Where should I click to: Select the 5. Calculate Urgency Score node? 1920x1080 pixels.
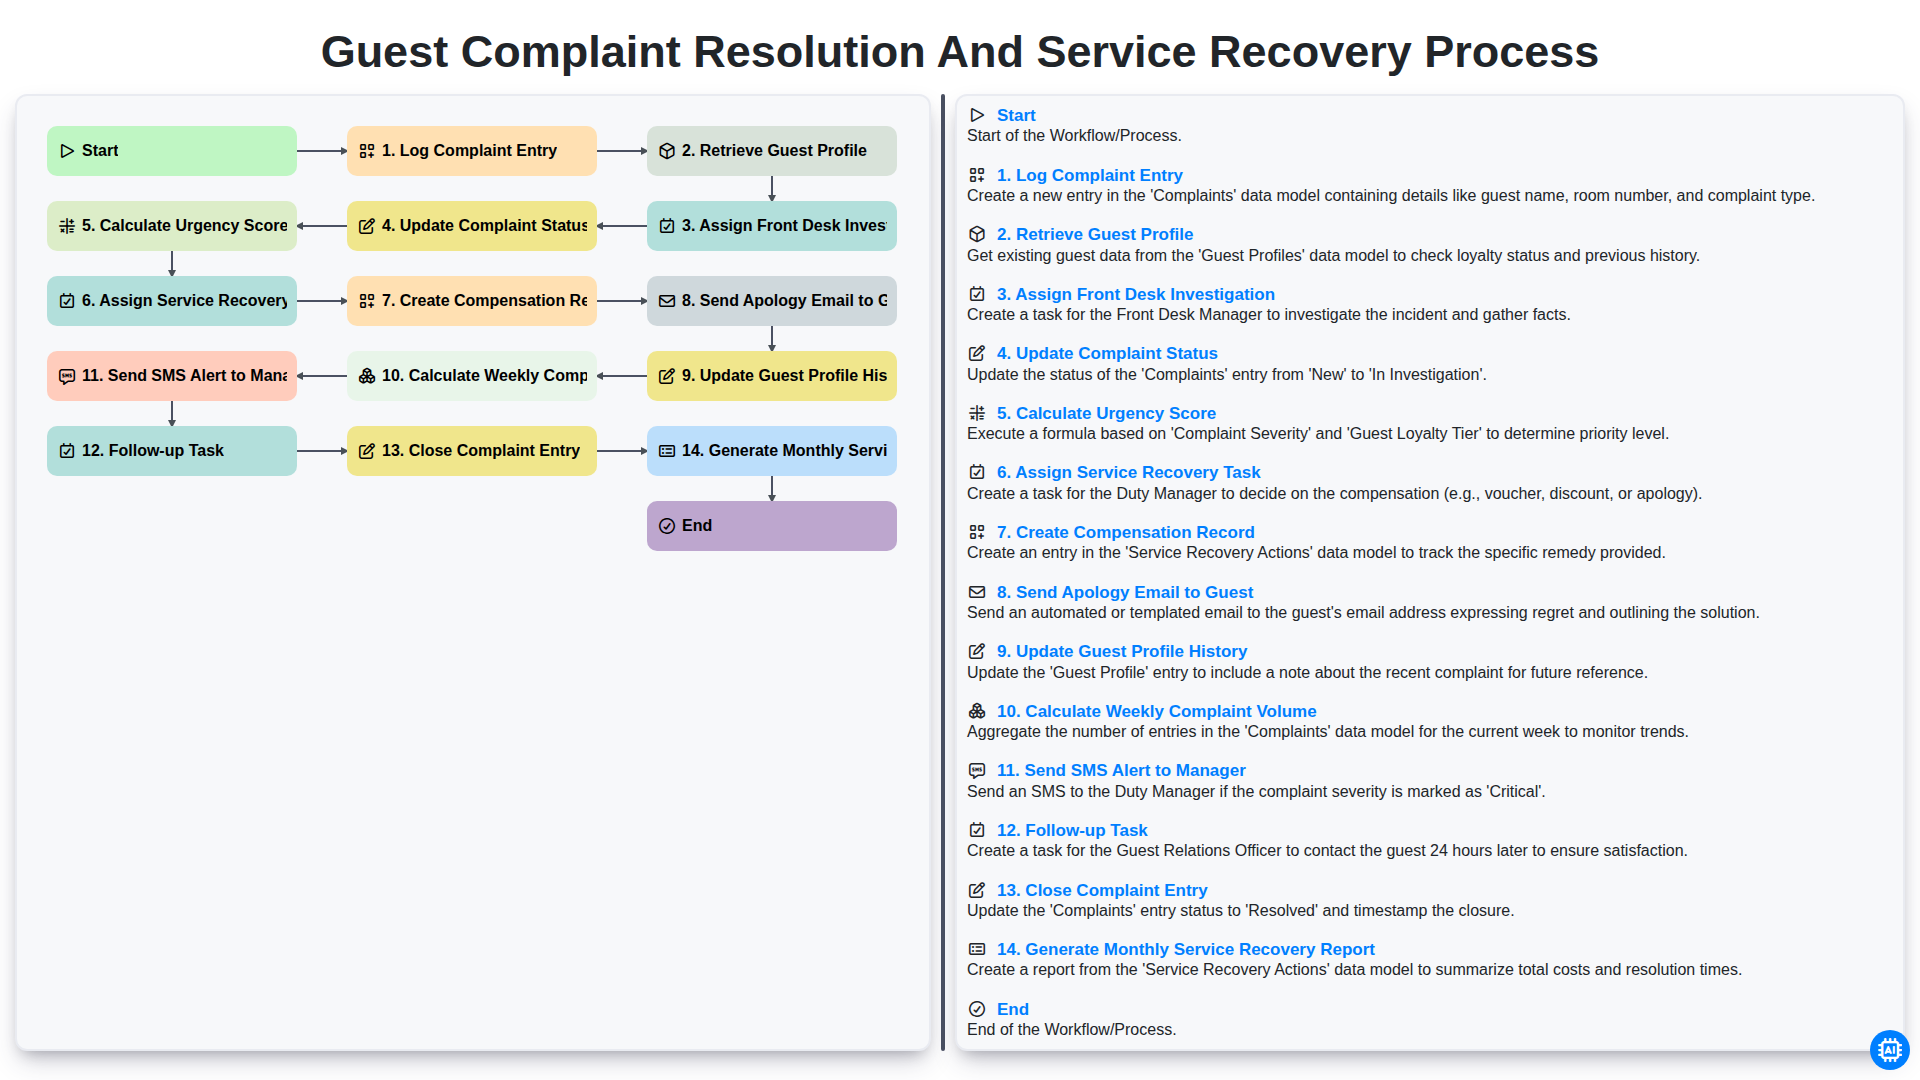(x=172, y=226)
